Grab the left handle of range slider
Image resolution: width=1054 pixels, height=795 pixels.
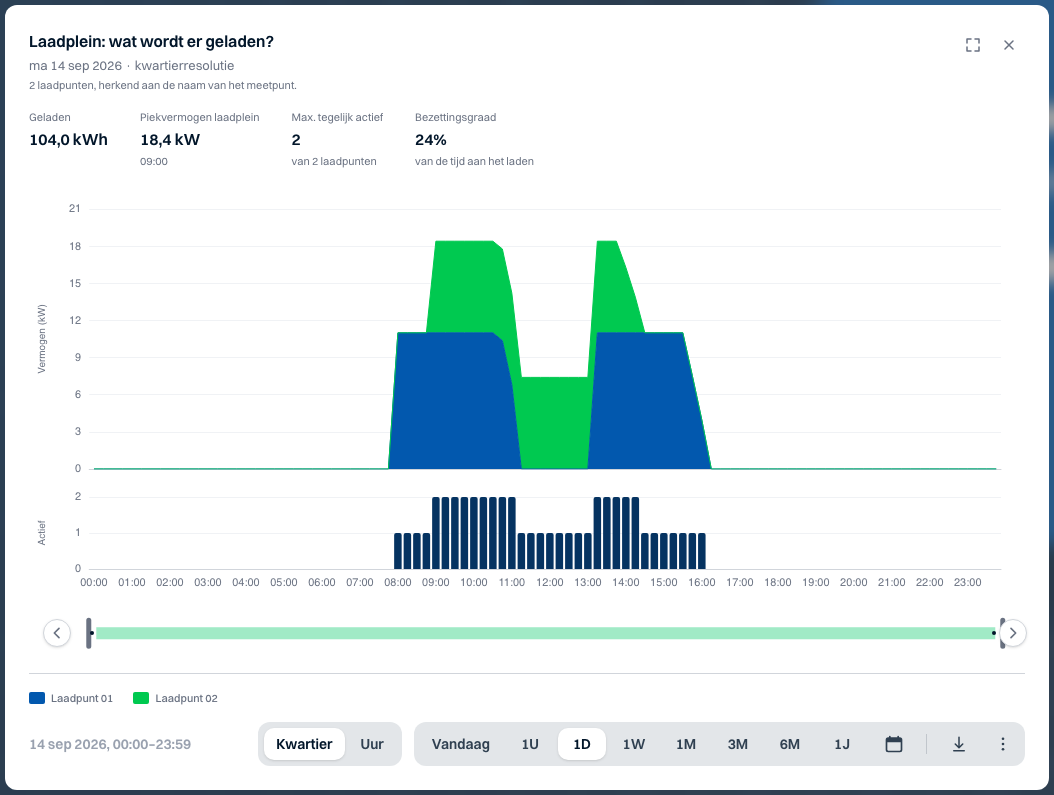[x=89, y=633]
